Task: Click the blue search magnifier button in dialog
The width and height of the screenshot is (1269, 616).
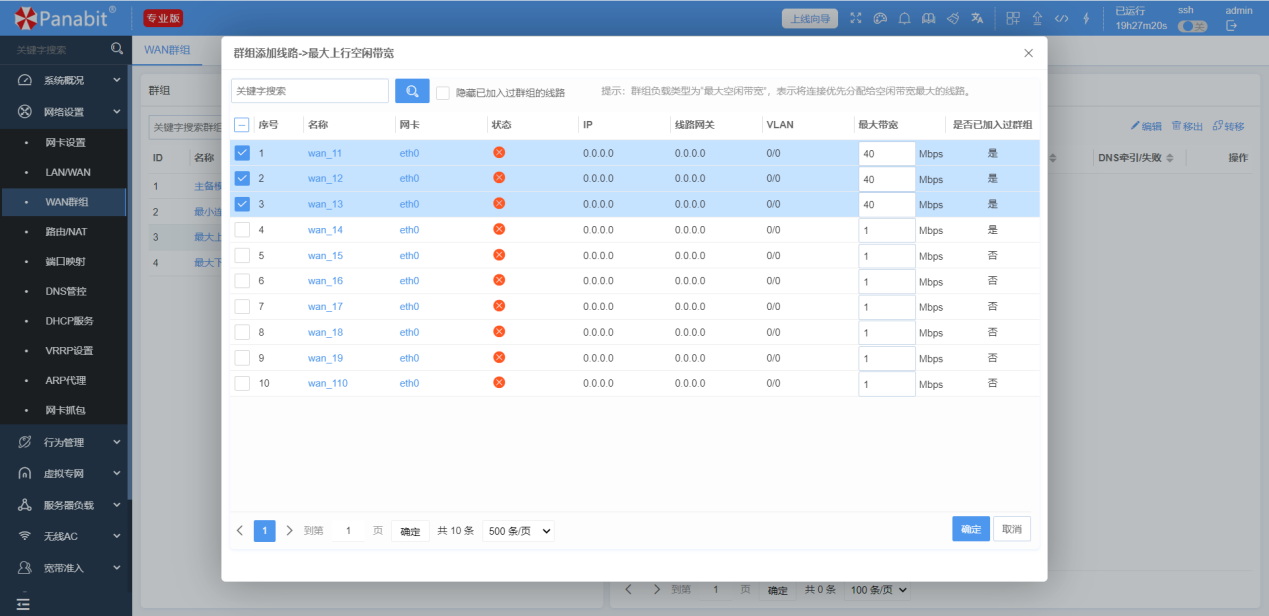Action: tap(412, 91)
